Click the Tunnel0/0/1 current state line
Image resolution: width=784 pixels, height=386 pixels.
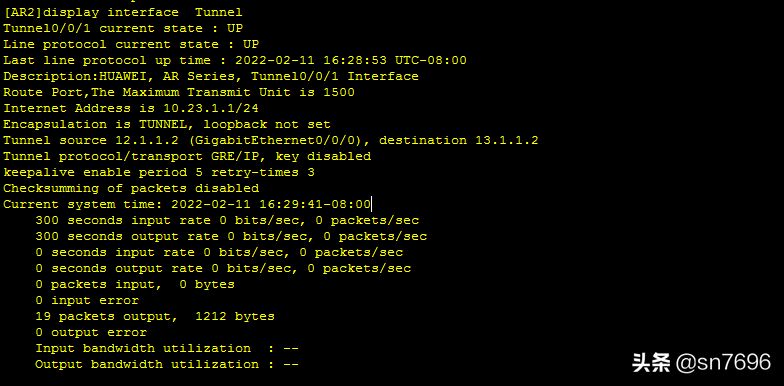[123, 28]
